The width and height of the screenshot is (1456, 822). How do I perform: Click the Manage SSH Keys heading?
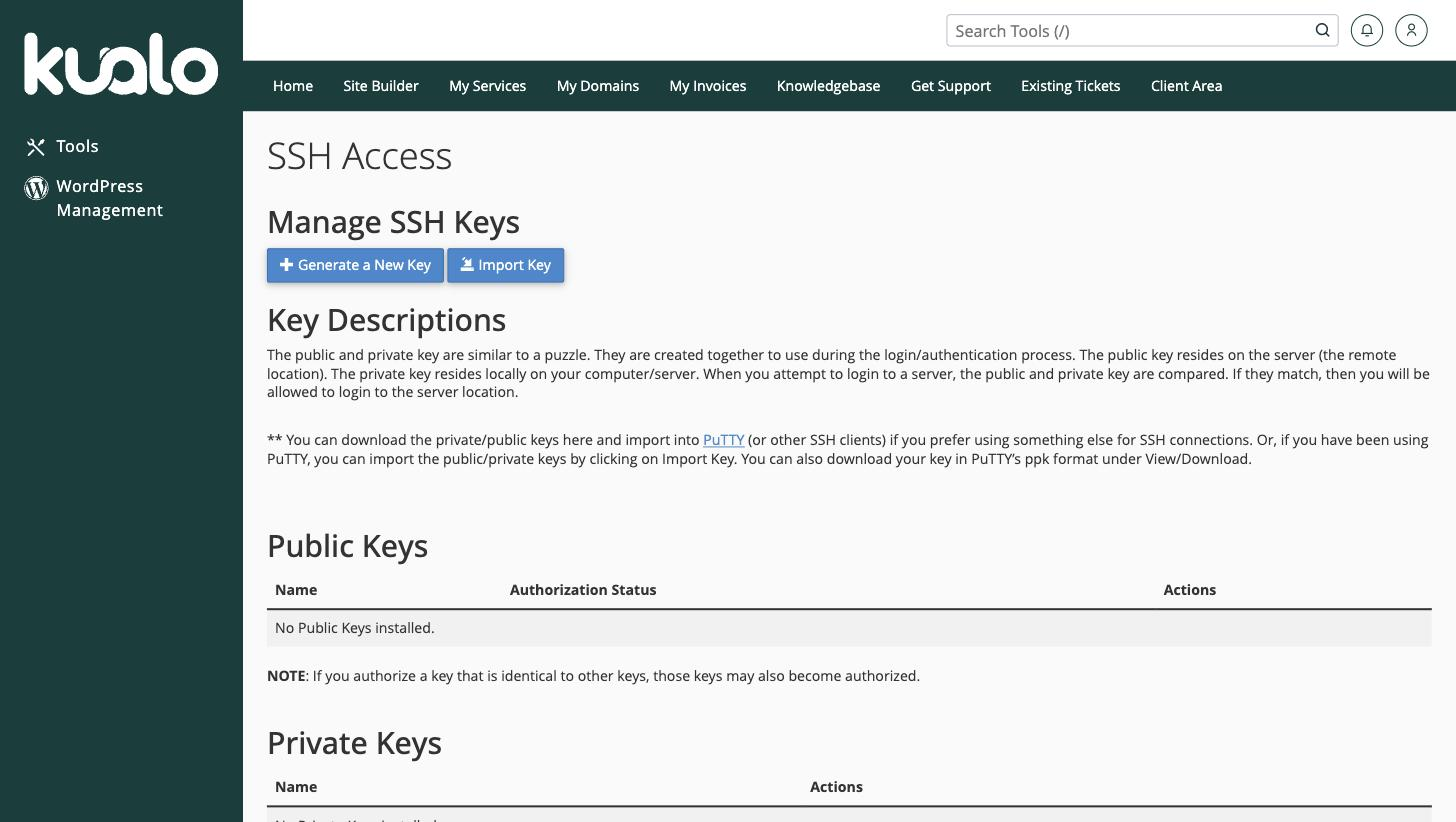point(393,222)
